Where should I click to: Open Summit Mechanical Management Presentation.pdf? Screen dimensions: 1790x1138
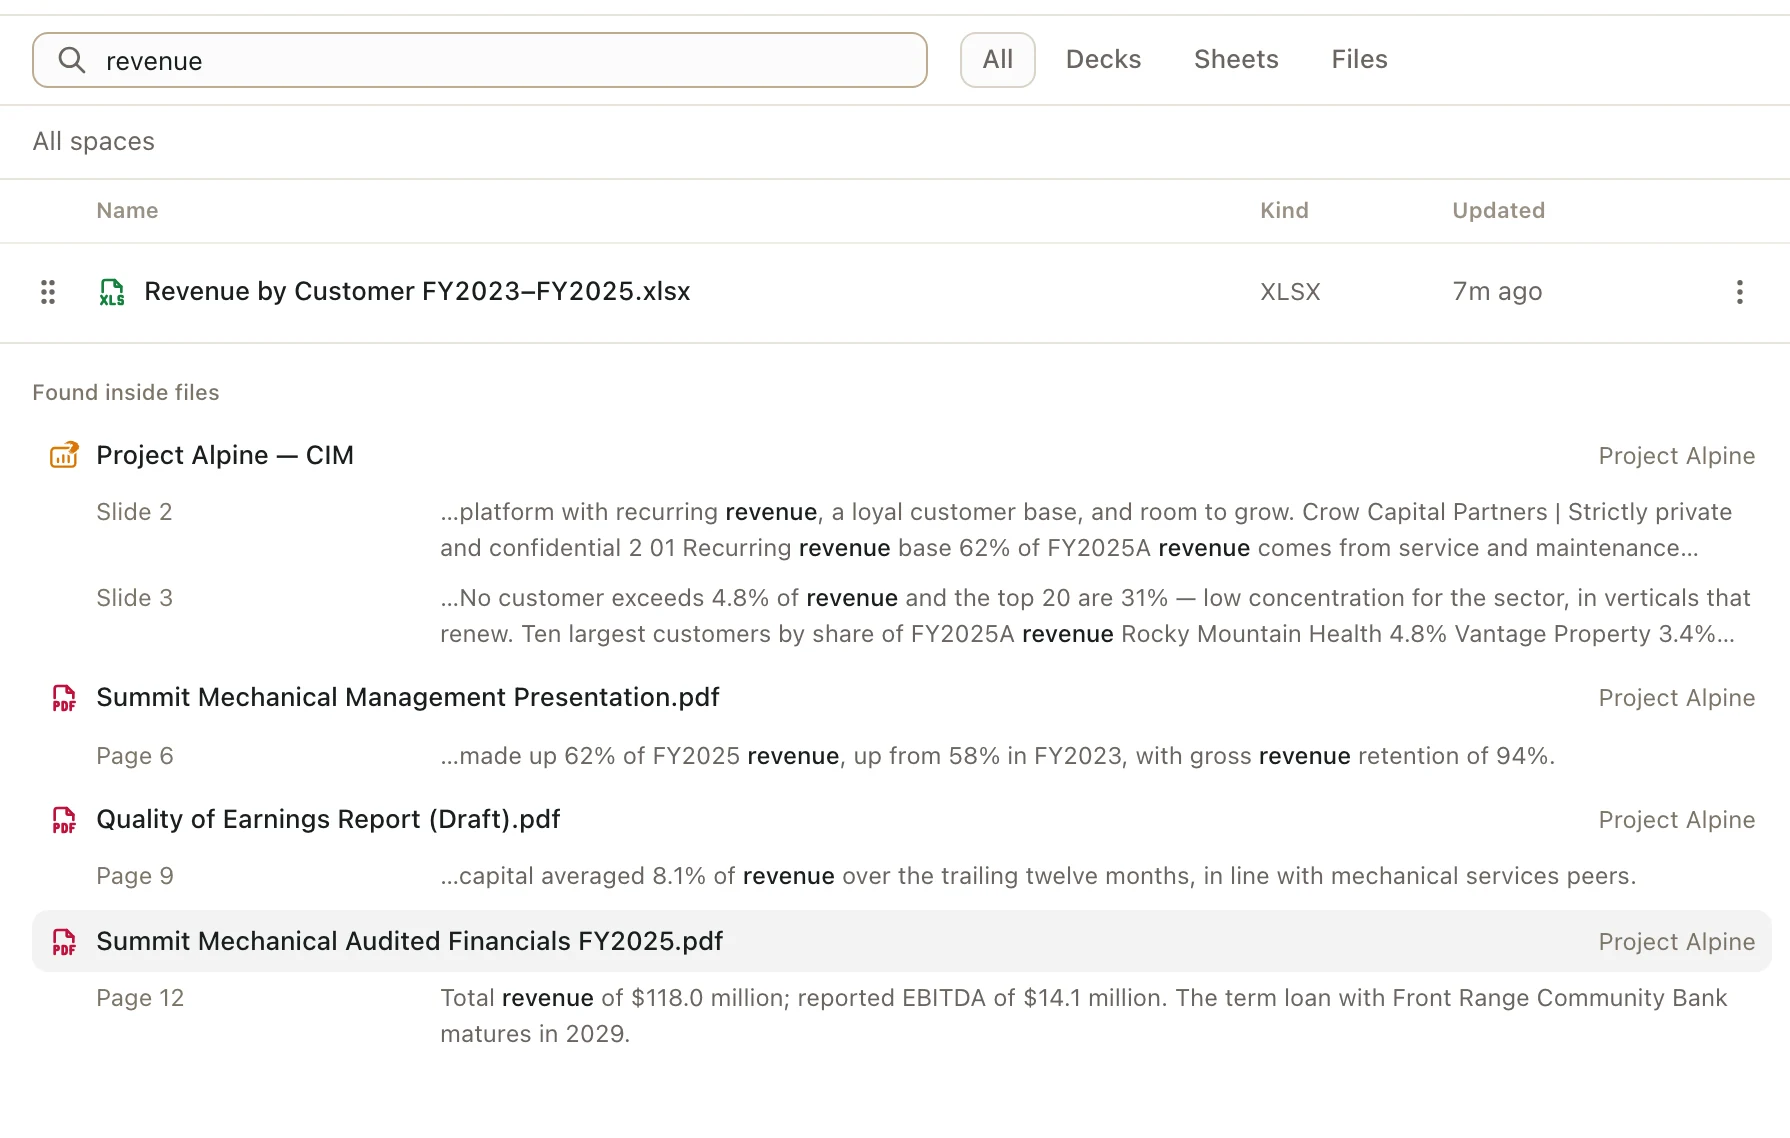(x=408, y=697)
